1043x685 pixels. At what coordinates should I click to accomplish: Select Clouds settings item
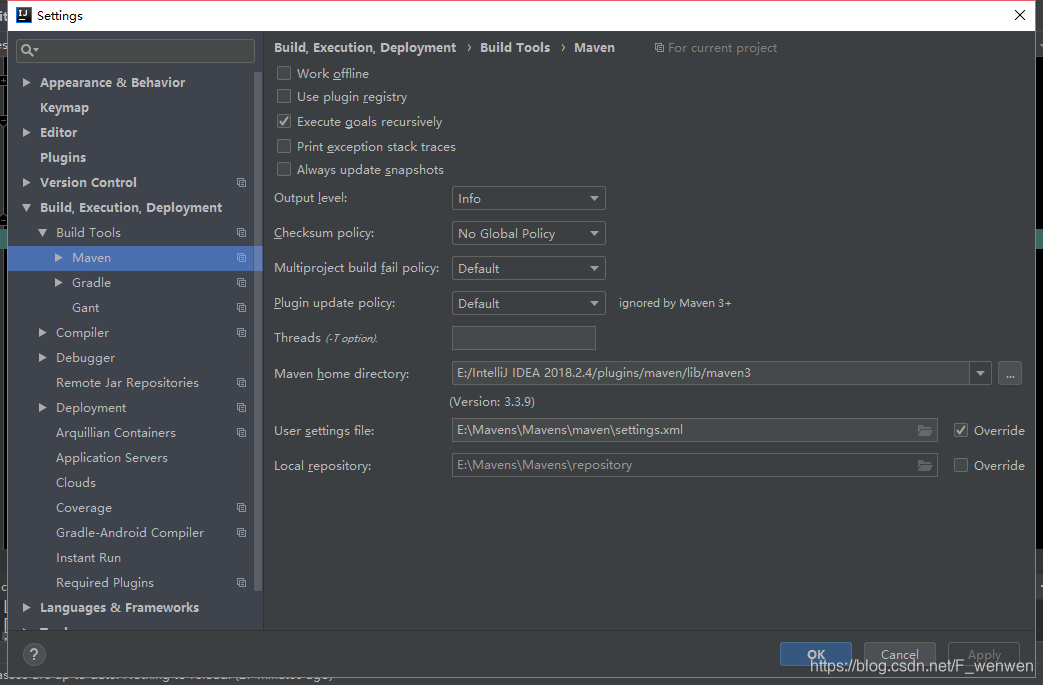76,483
